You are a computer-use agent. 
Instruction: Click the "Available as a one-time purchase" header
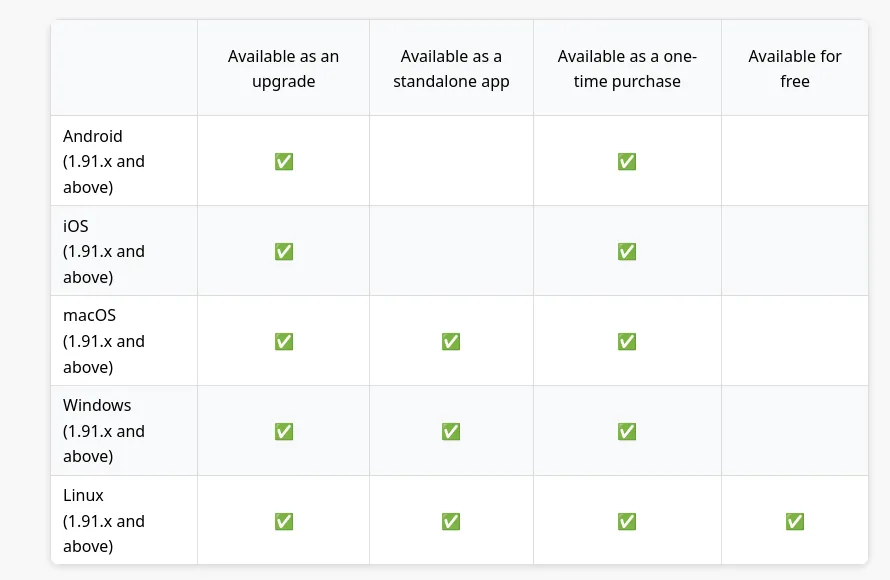pyautogui.click(x=627, y=69)
